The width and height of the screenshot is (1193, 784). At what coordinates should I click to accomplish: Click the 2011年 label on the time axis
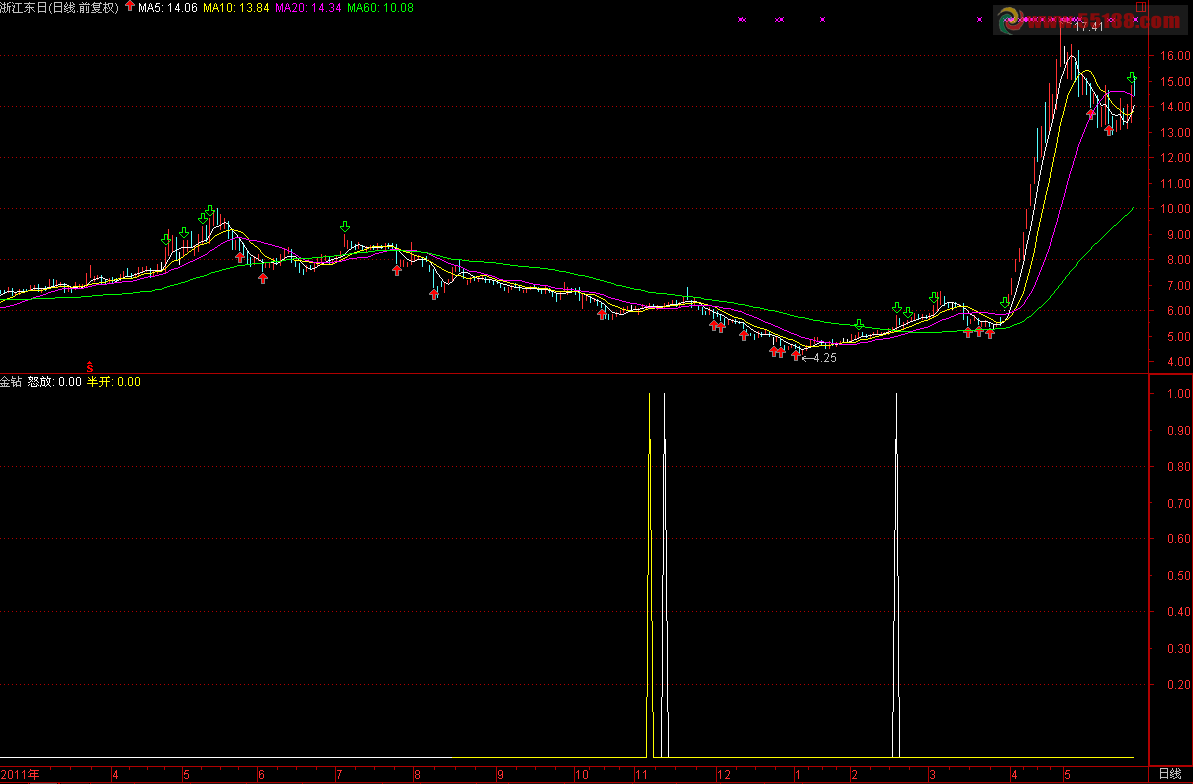pos(21,775)
